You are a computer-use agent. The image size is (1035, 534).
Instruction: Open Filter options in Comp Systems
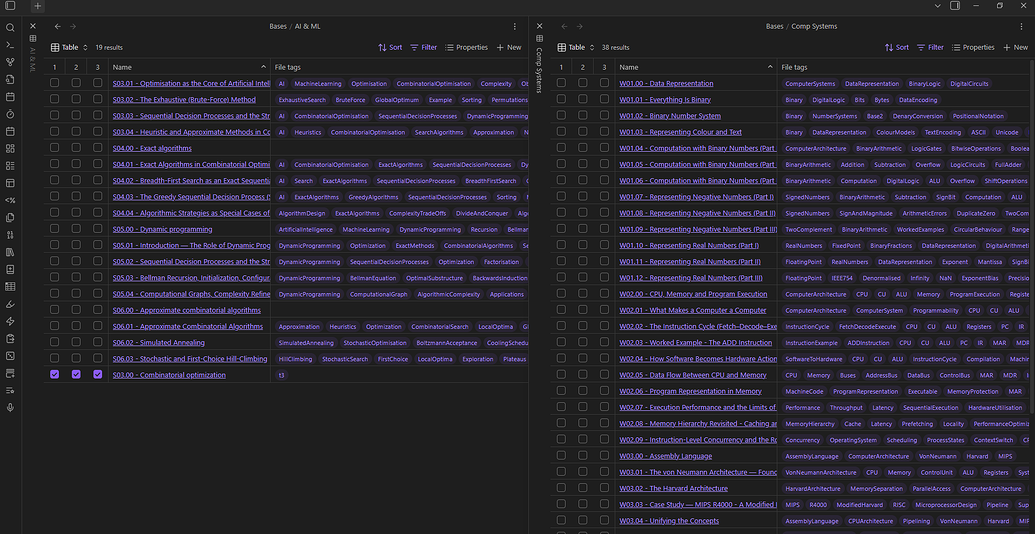(x=929, y=48)
